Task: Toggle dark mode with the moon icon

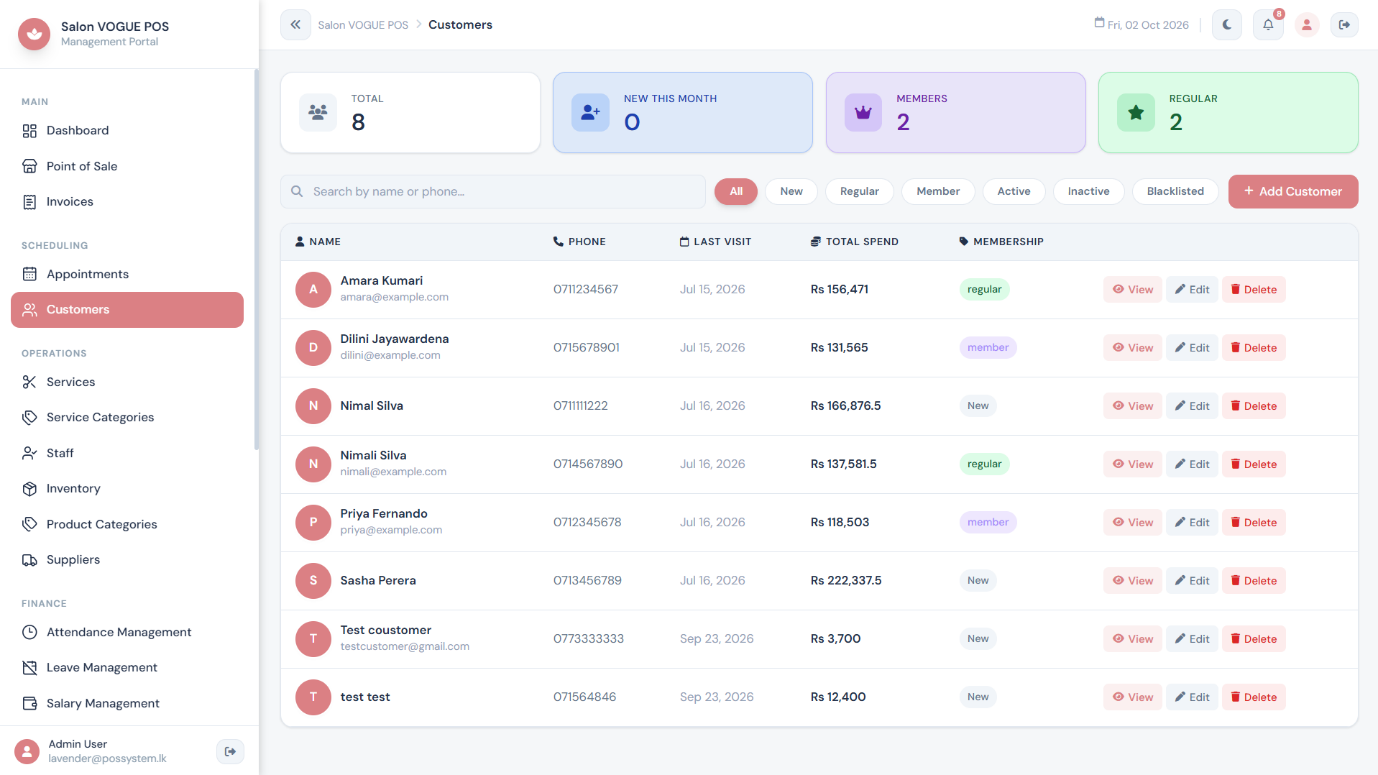Action: click(x=1227, y=25)
